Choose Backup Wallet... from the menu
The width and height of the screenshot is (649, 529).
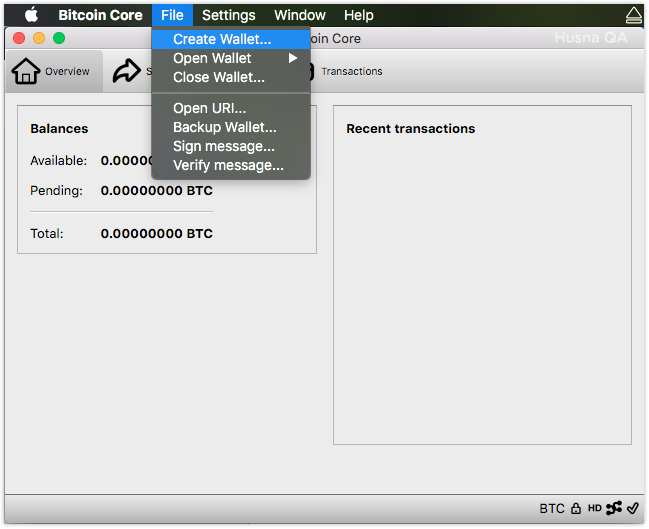point(231,127)
